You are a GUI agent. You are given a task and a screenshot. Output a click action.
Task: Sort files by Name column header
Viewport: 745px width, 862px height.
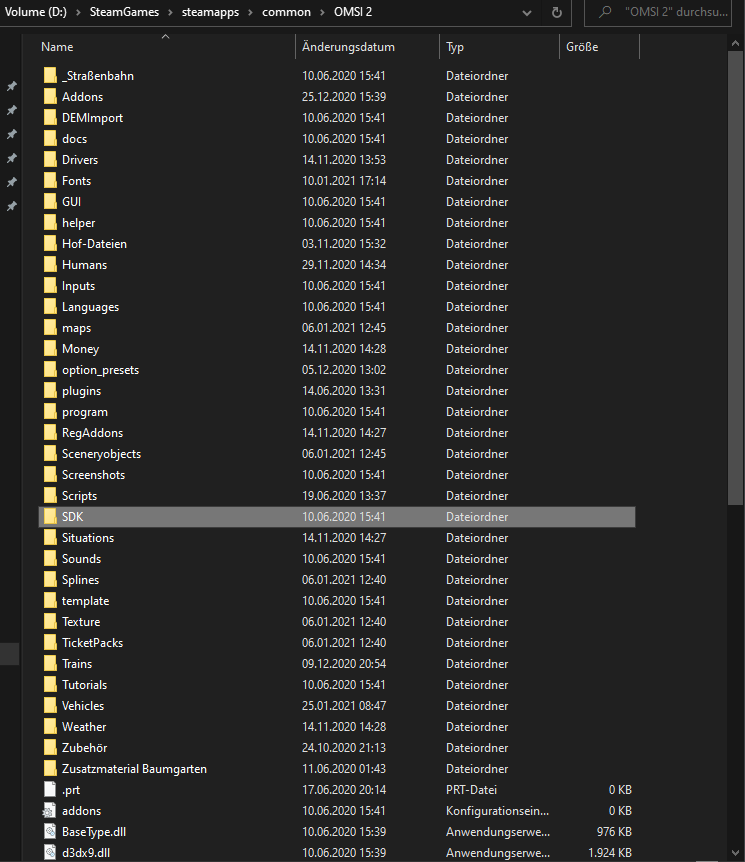[58, 47]
